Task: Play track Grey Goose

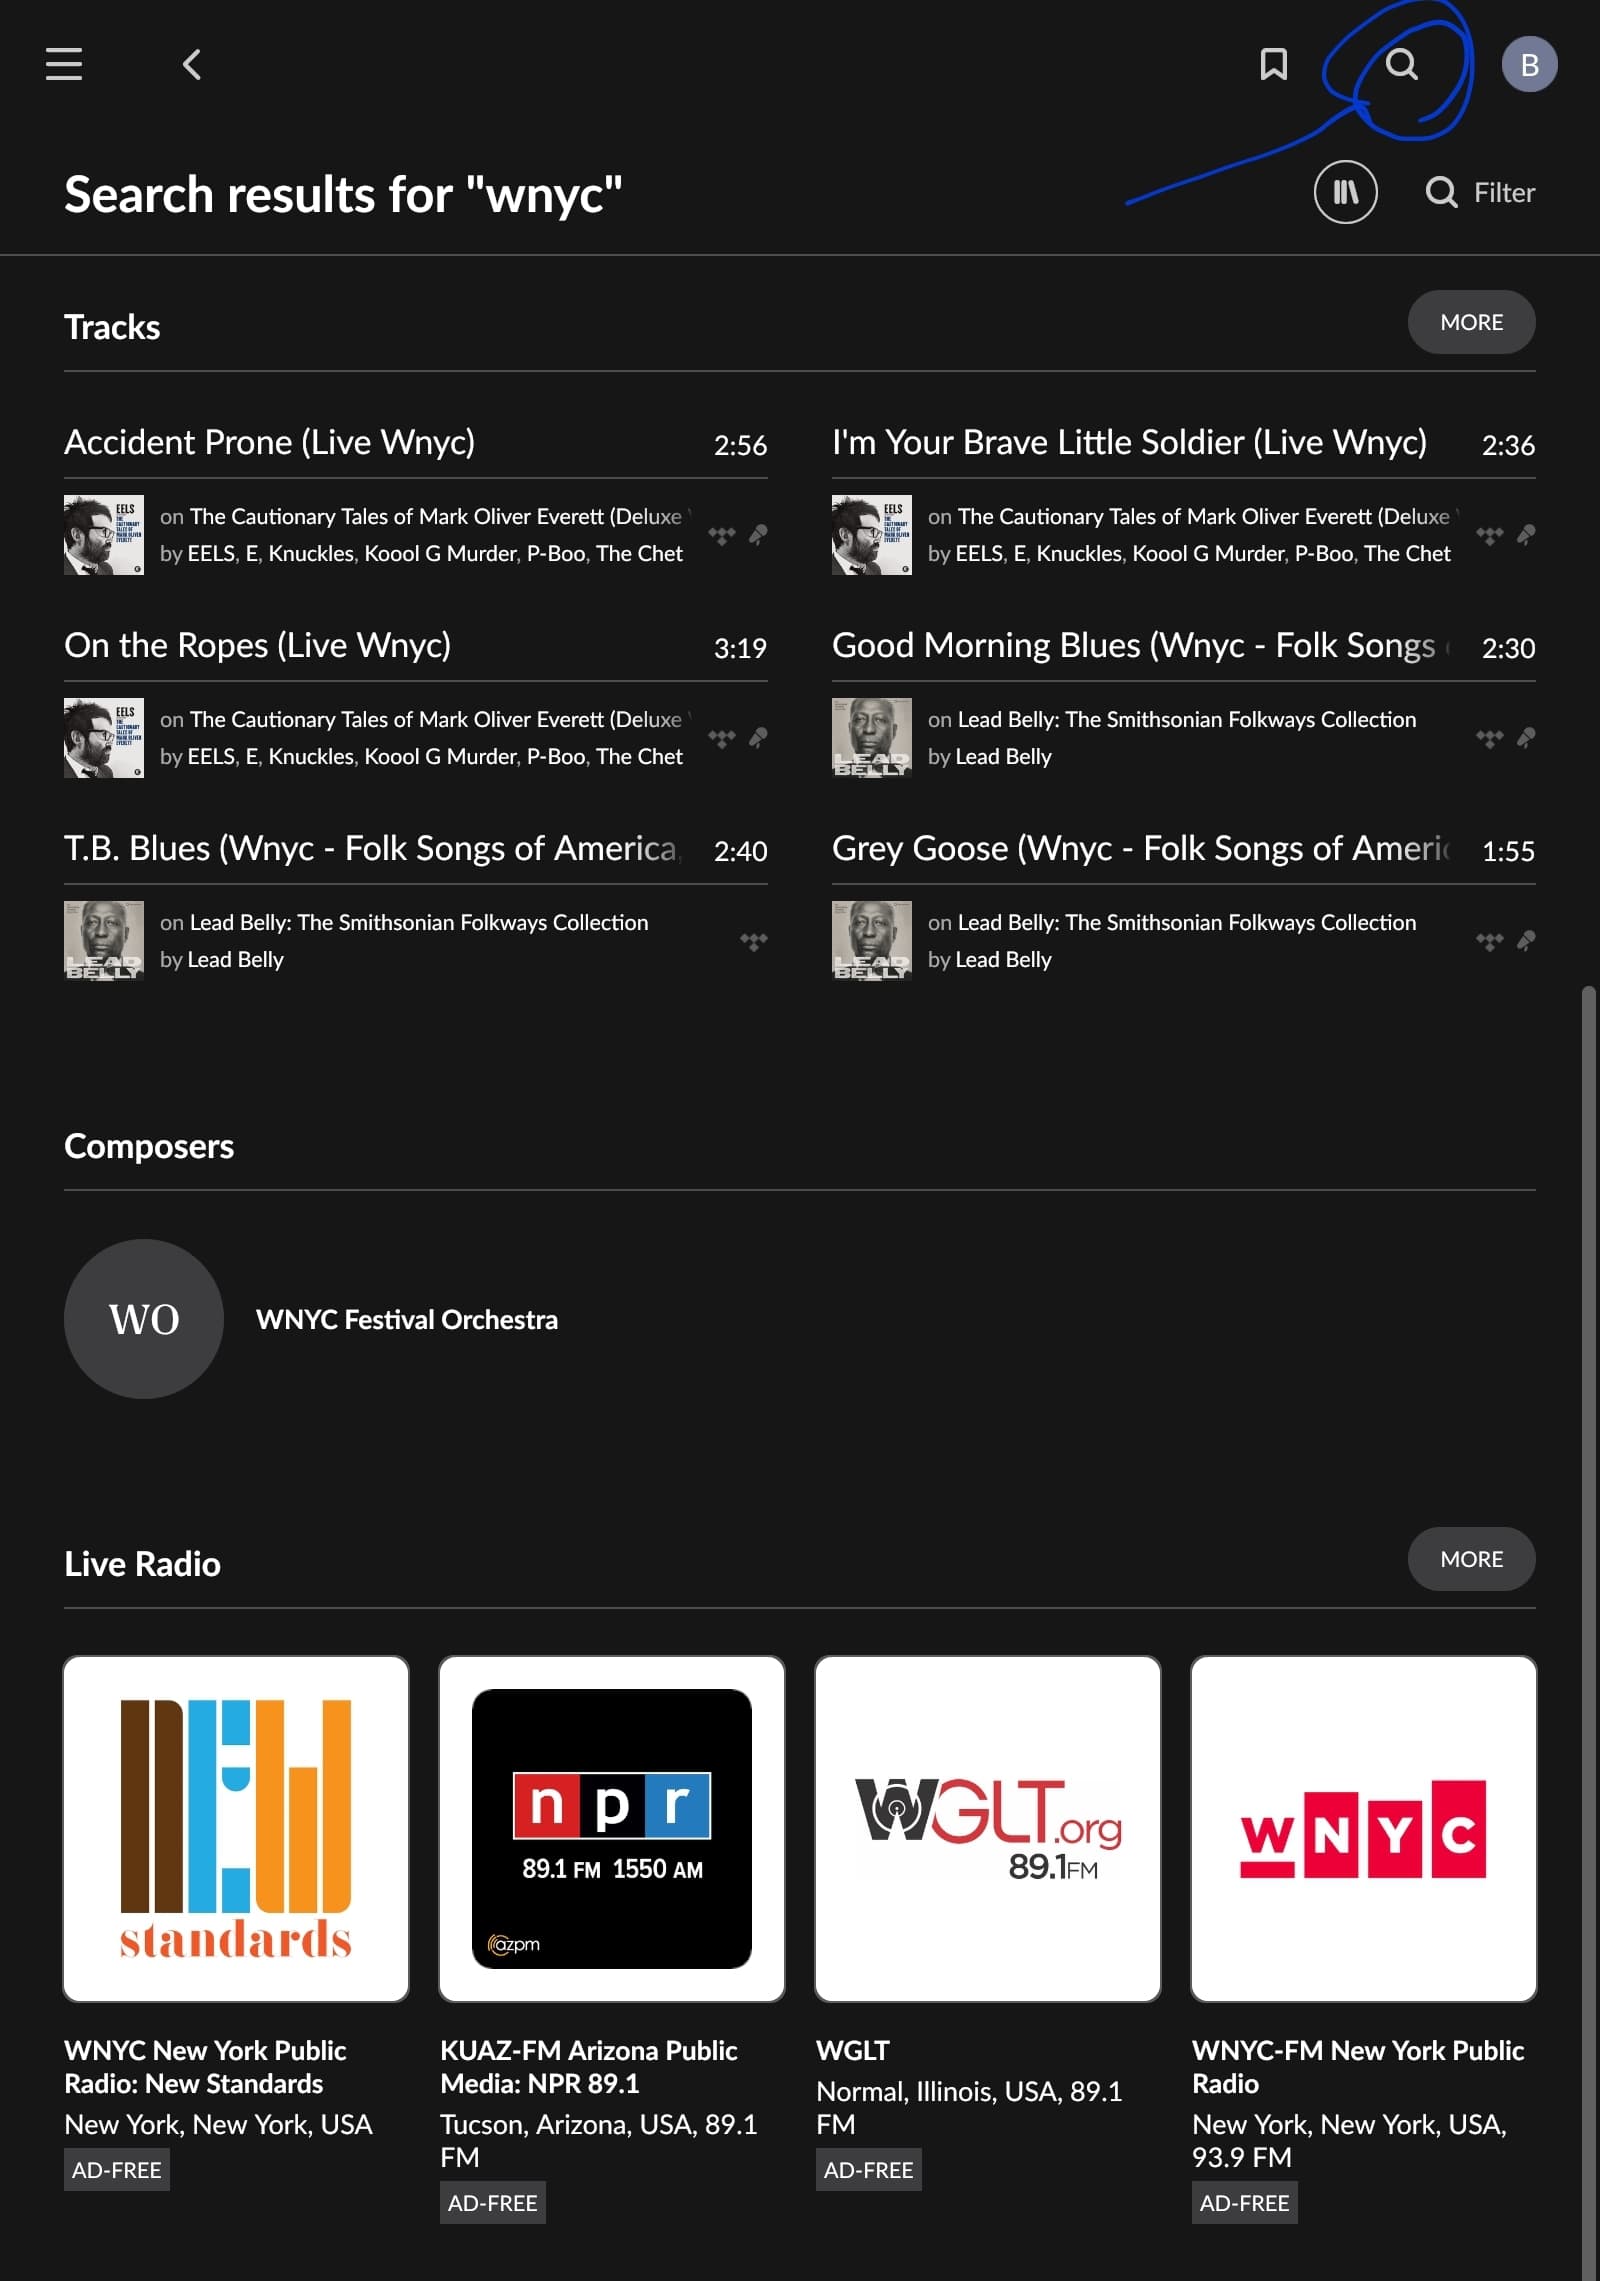Action: click(x=1140, y=848)
